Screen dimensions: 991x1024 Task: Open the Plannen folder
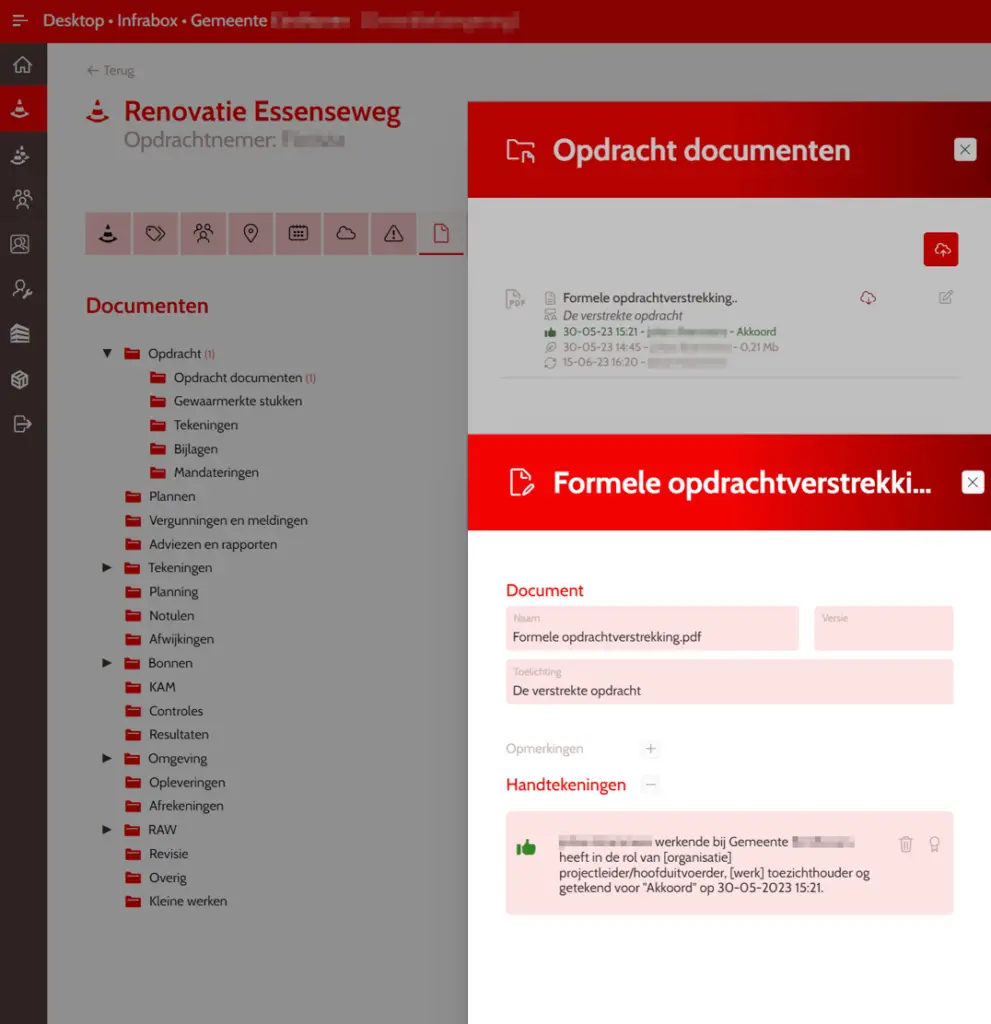(160, 496)
